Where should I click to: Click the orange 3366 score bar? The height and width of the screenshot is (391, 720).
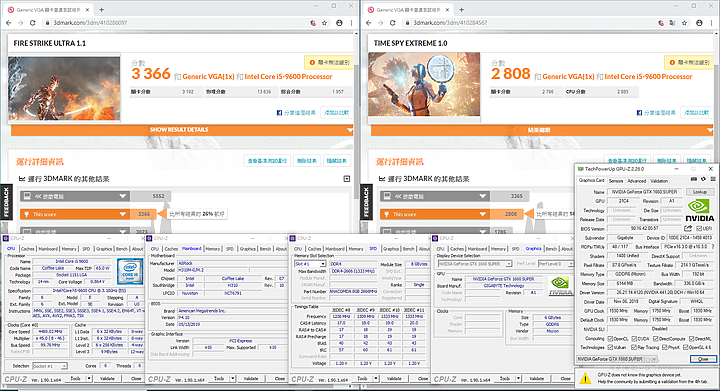144,214
